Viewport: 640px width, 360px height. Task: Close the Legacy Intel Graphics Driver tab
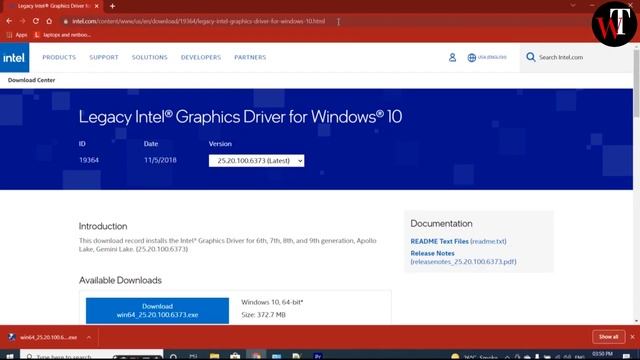coord(97,6)
